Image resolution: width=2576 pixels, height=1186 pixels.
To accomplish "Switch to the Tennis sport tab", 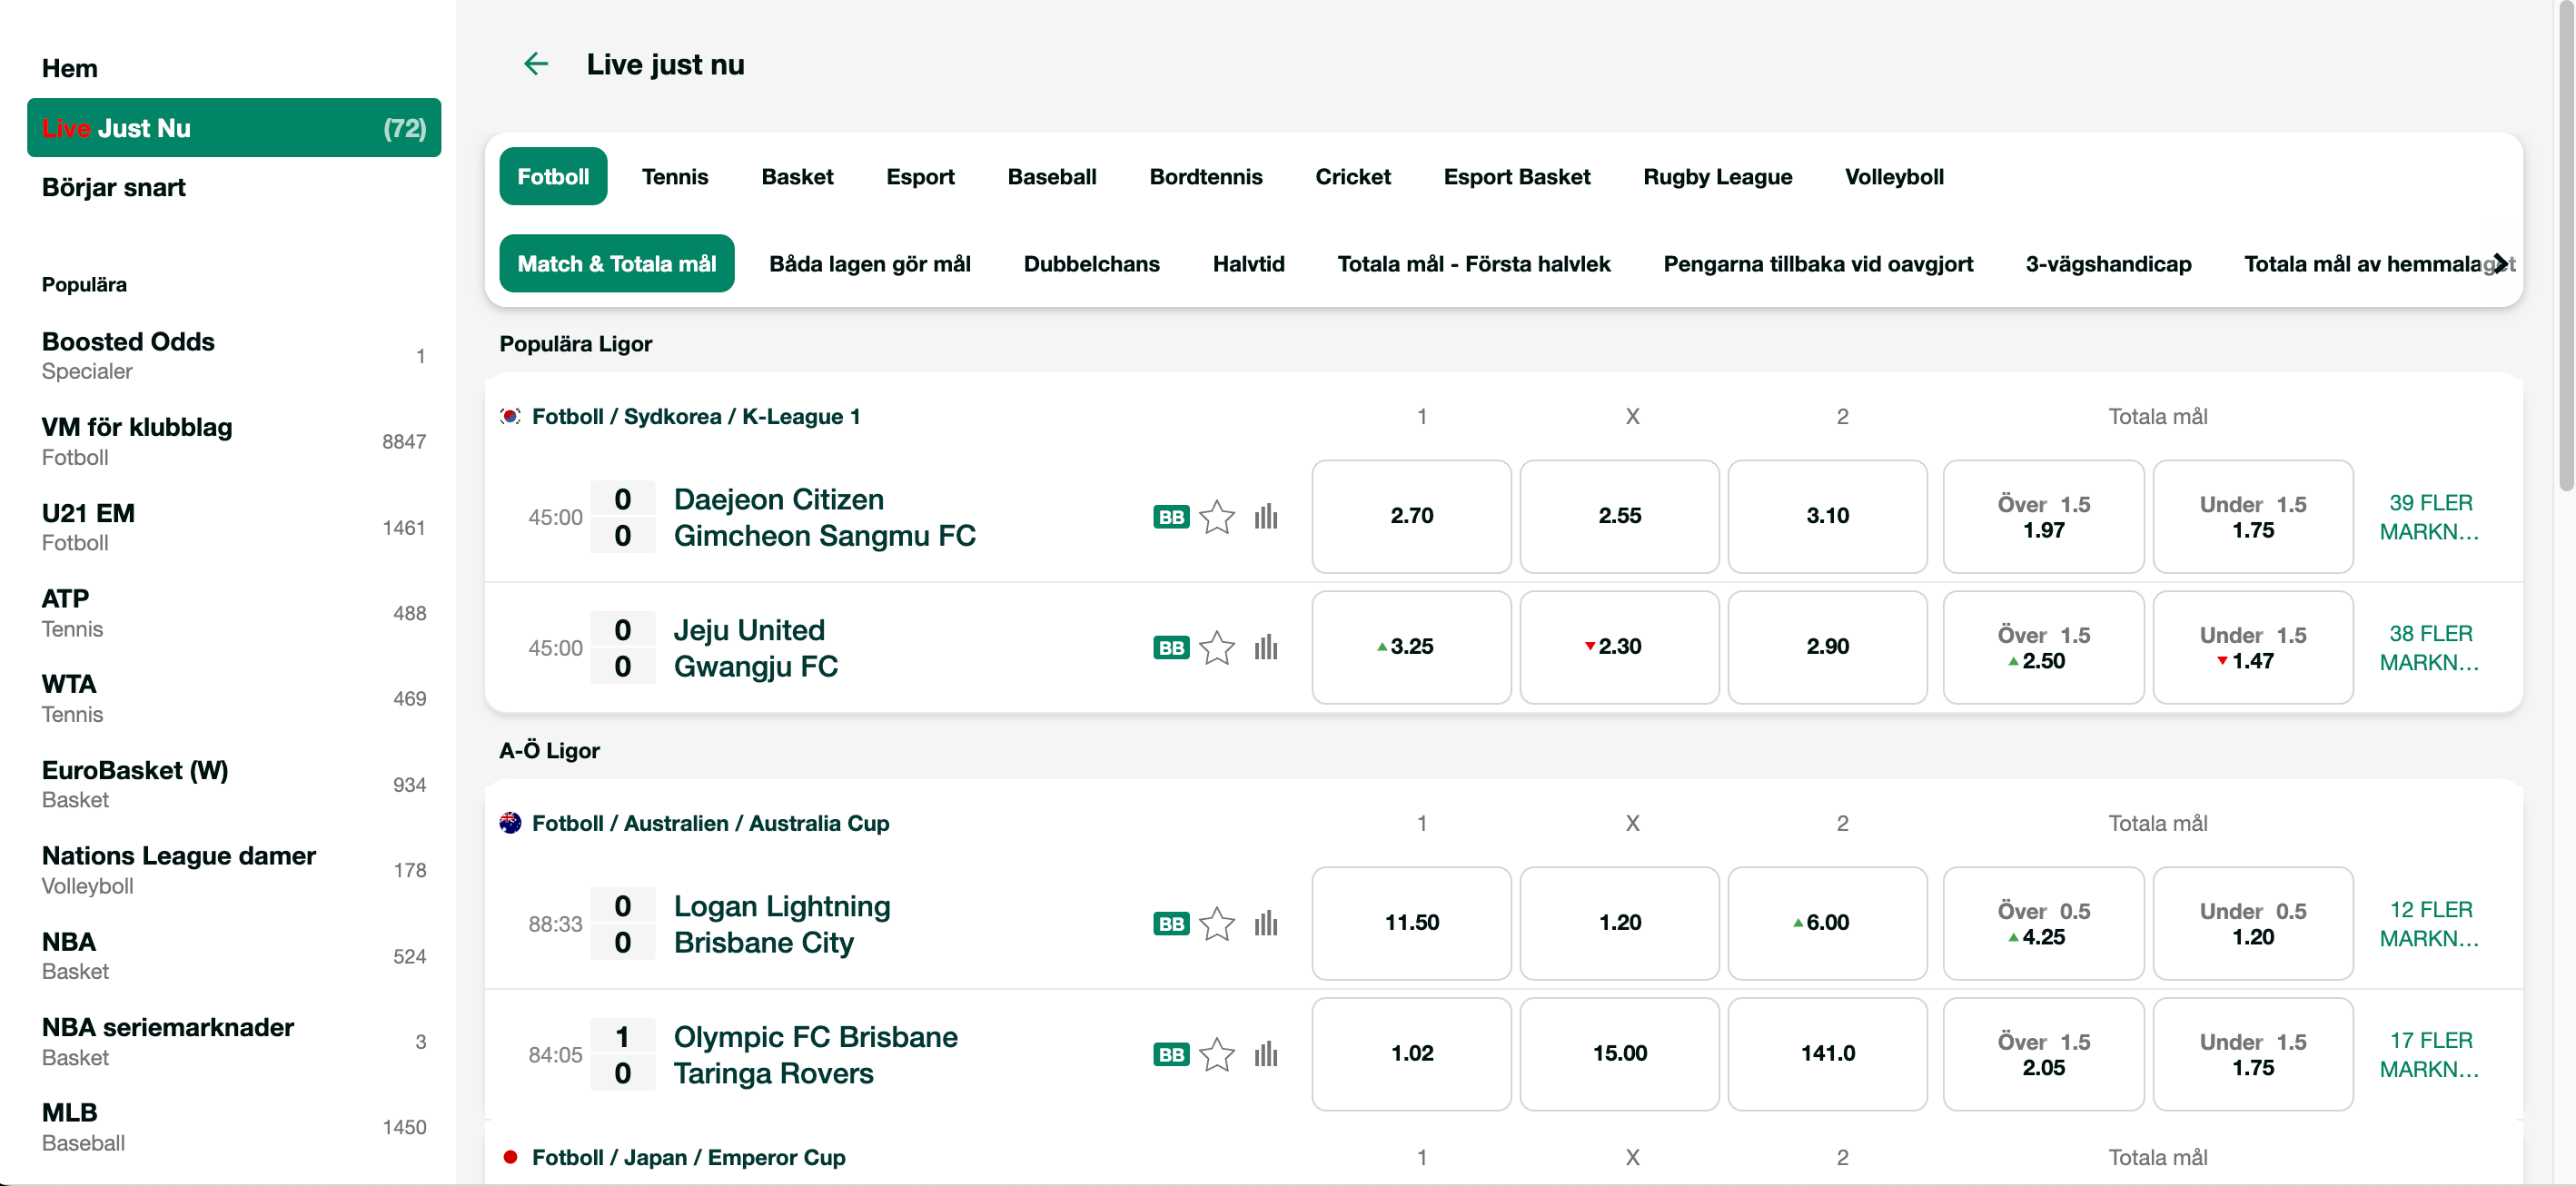I will click(x=675, y=176).
